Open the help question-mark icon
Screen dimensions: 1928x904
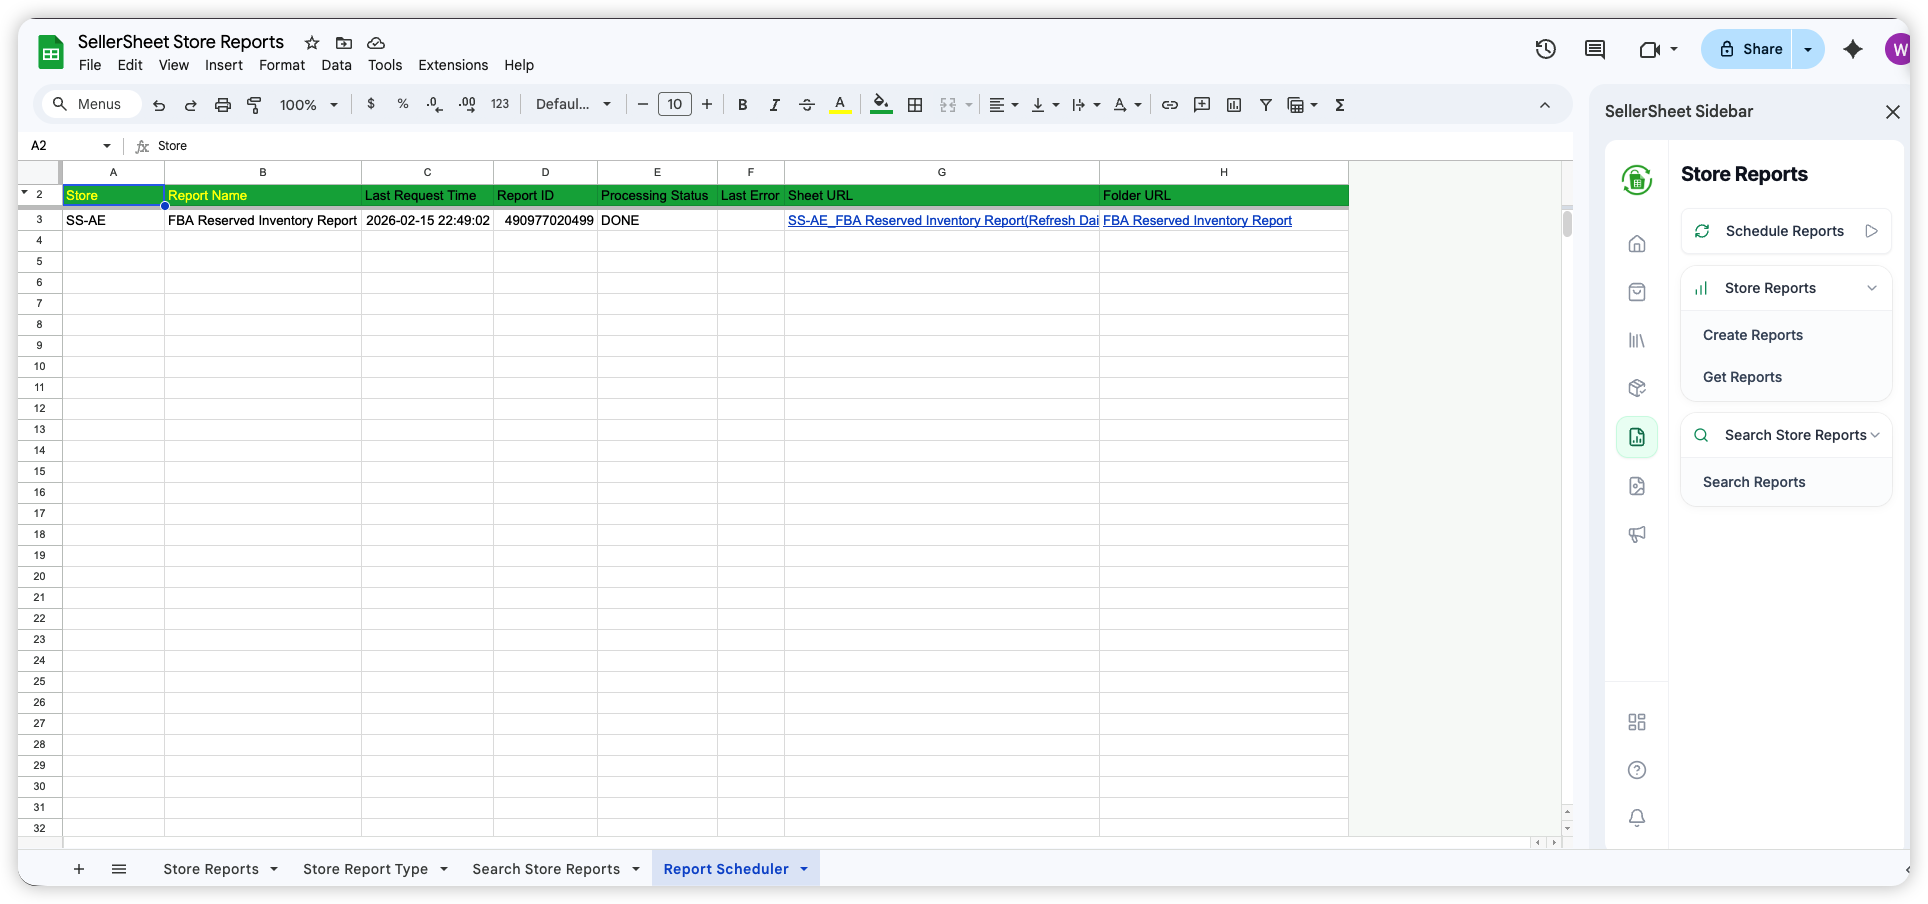tap(1637, 770)
